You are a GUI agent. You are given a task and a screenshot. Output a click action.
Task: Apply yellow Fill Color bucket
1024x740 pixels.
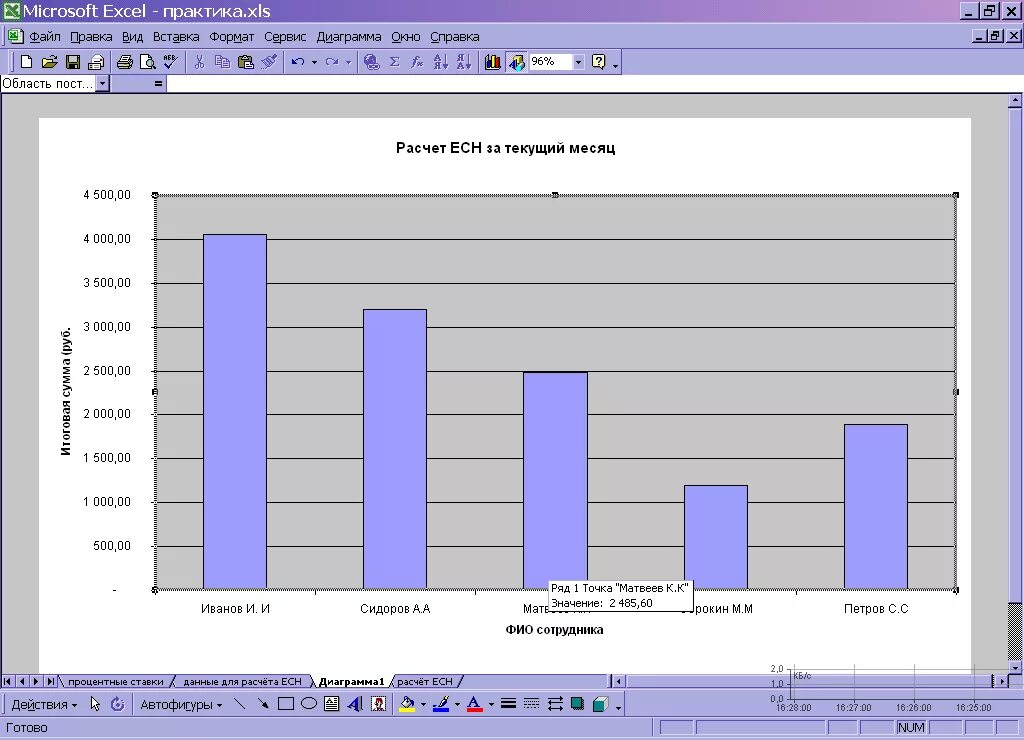(x=407, y=704)
